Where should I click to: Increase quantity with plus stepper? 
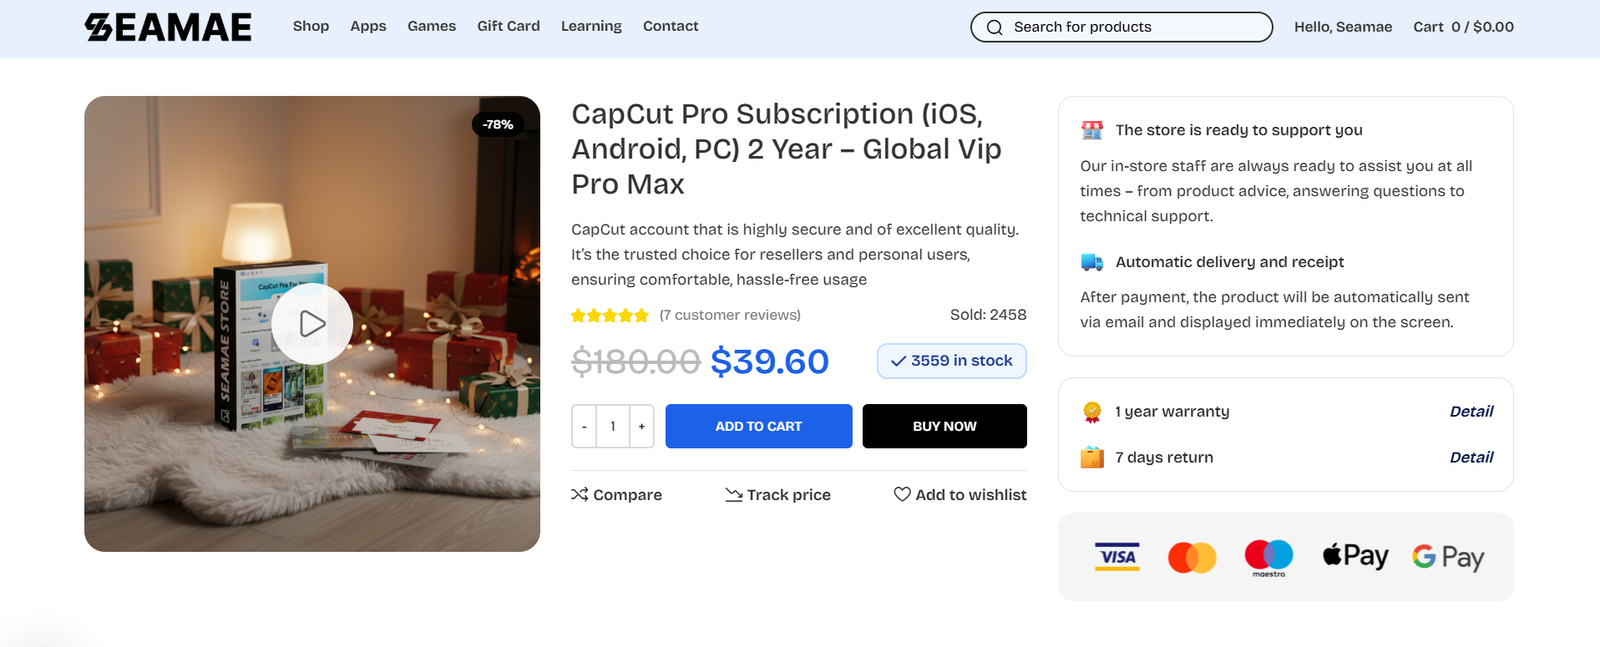[641, 426]
